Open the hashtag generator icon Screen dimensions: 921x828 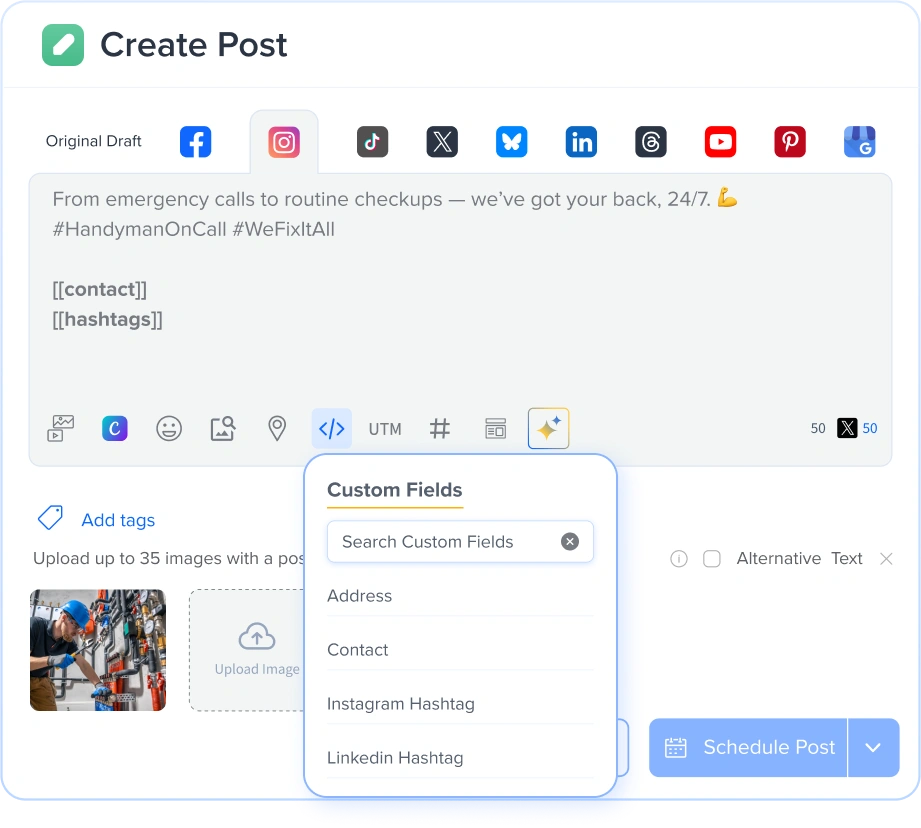click(440, 428)
